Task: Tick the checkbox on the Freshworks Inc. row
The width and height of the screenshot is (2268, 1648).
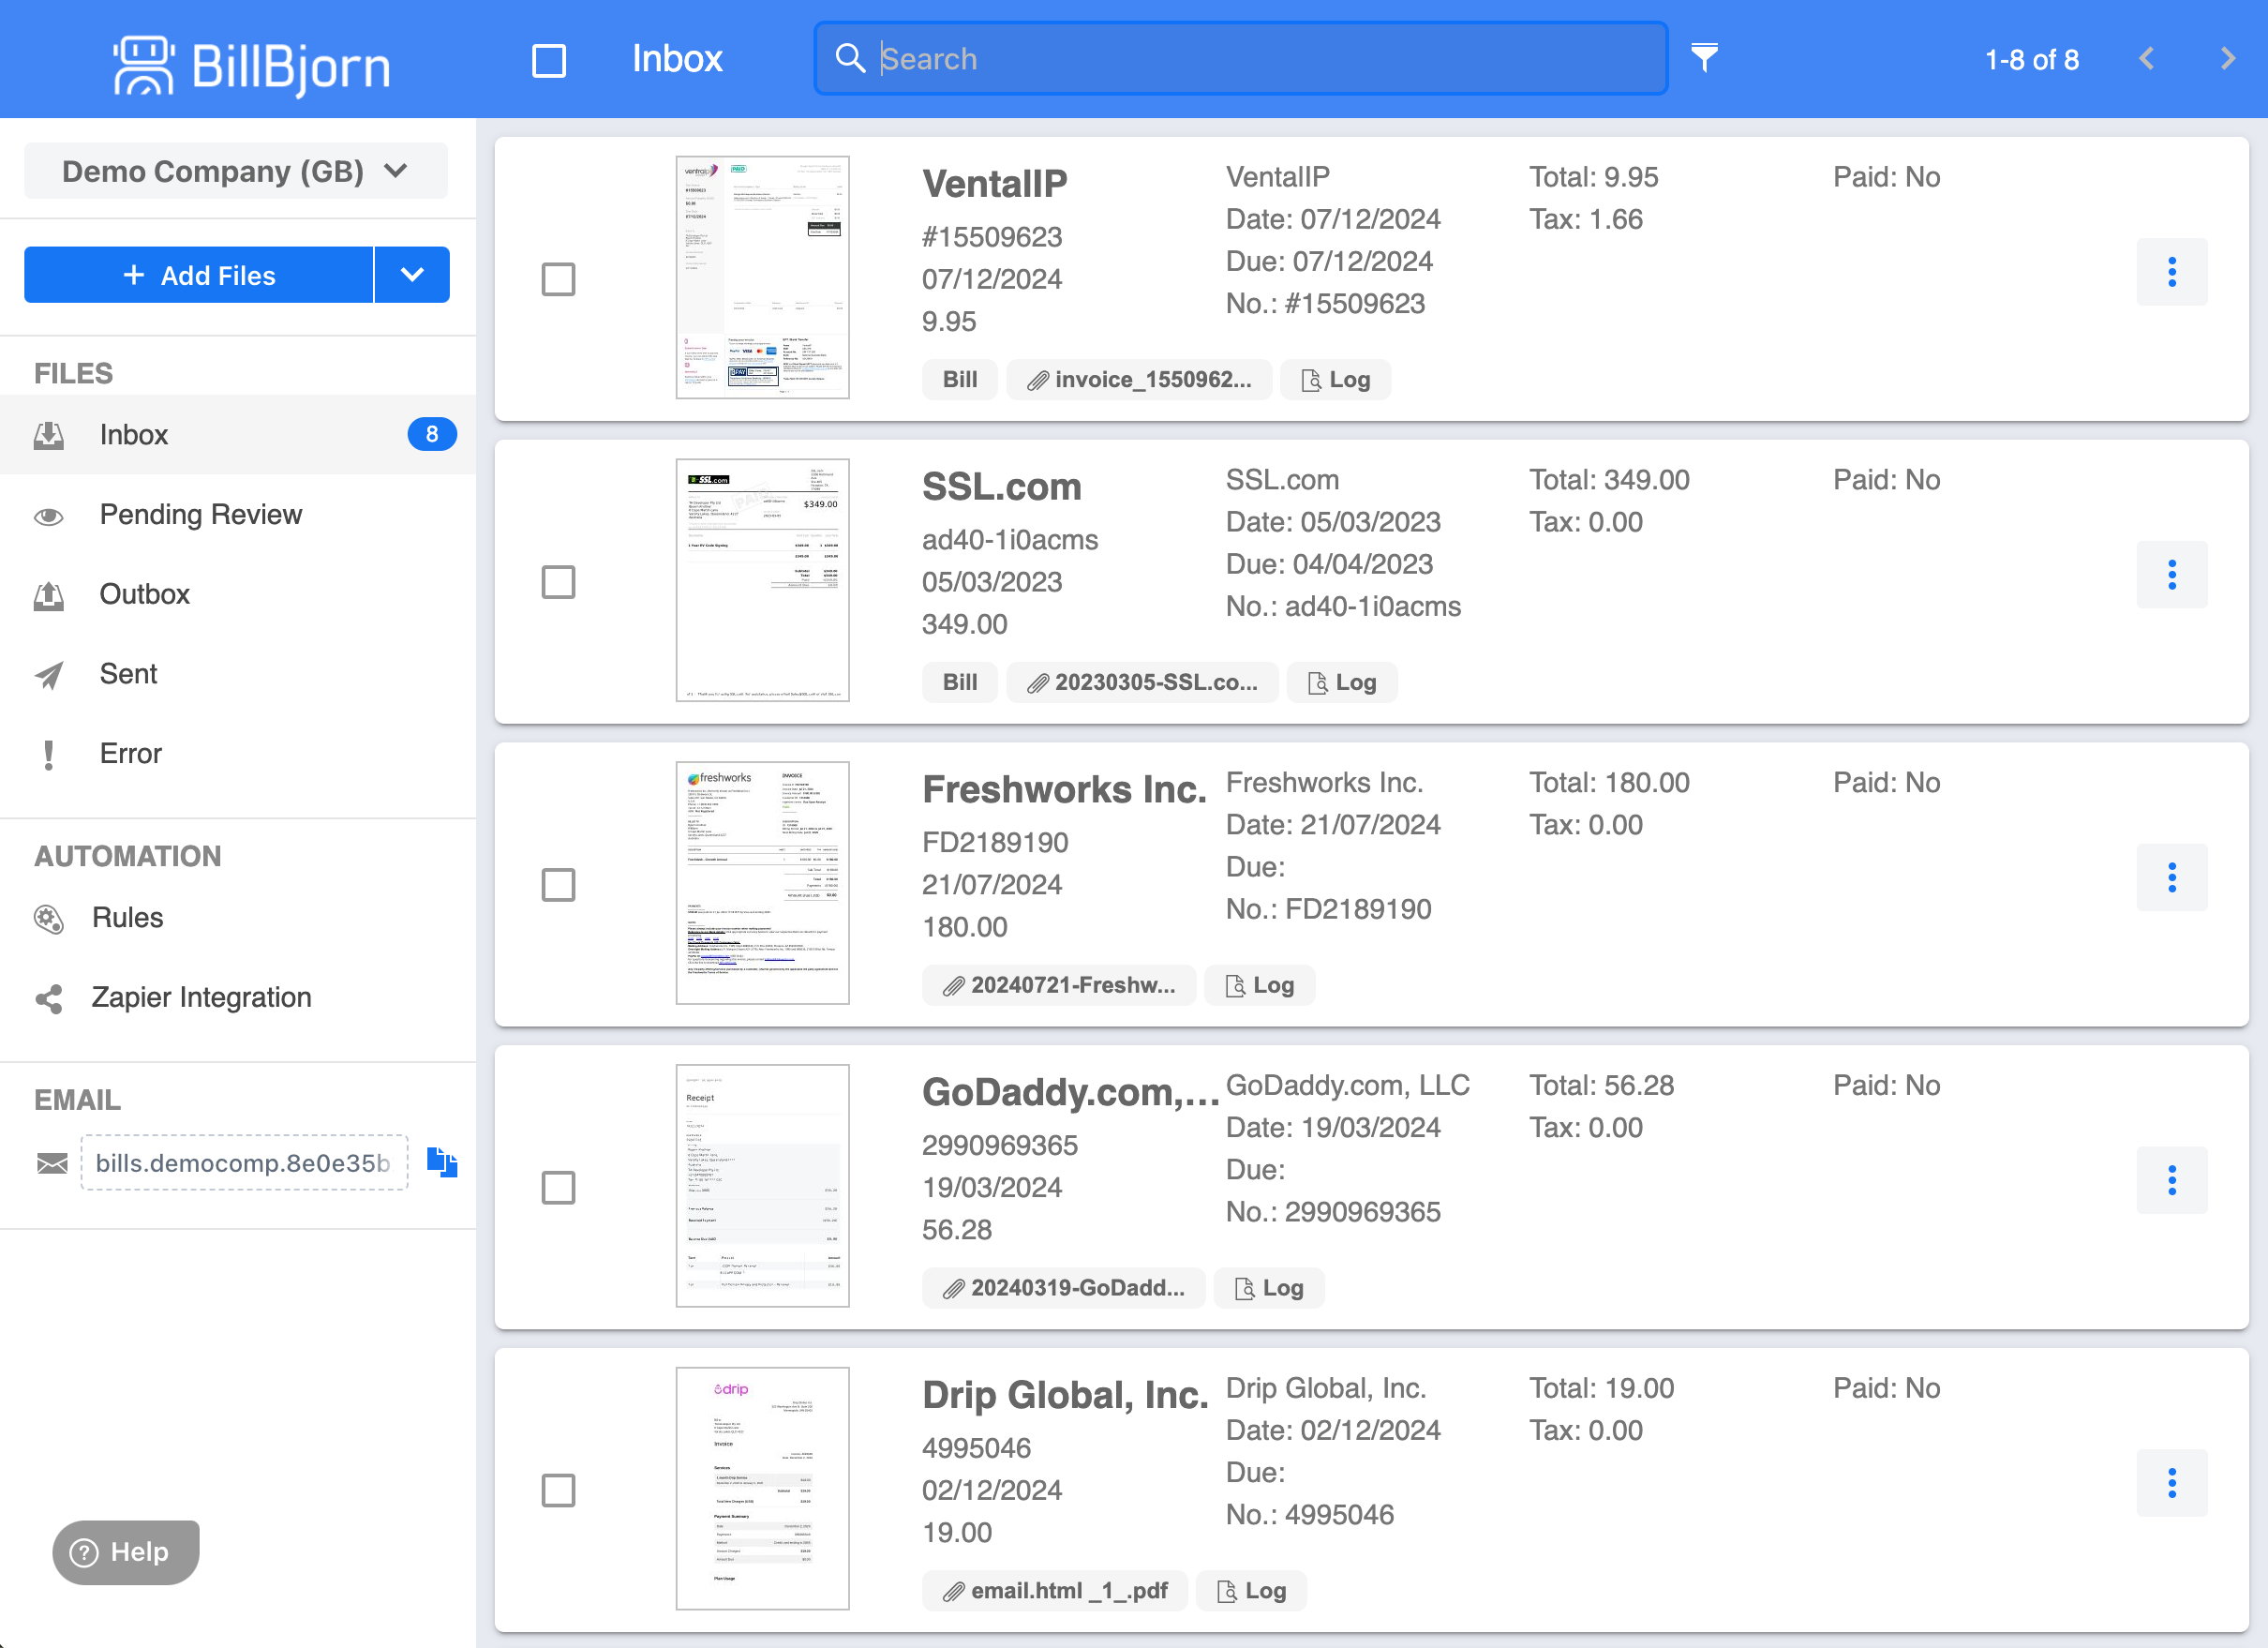Action: [558, 885]
